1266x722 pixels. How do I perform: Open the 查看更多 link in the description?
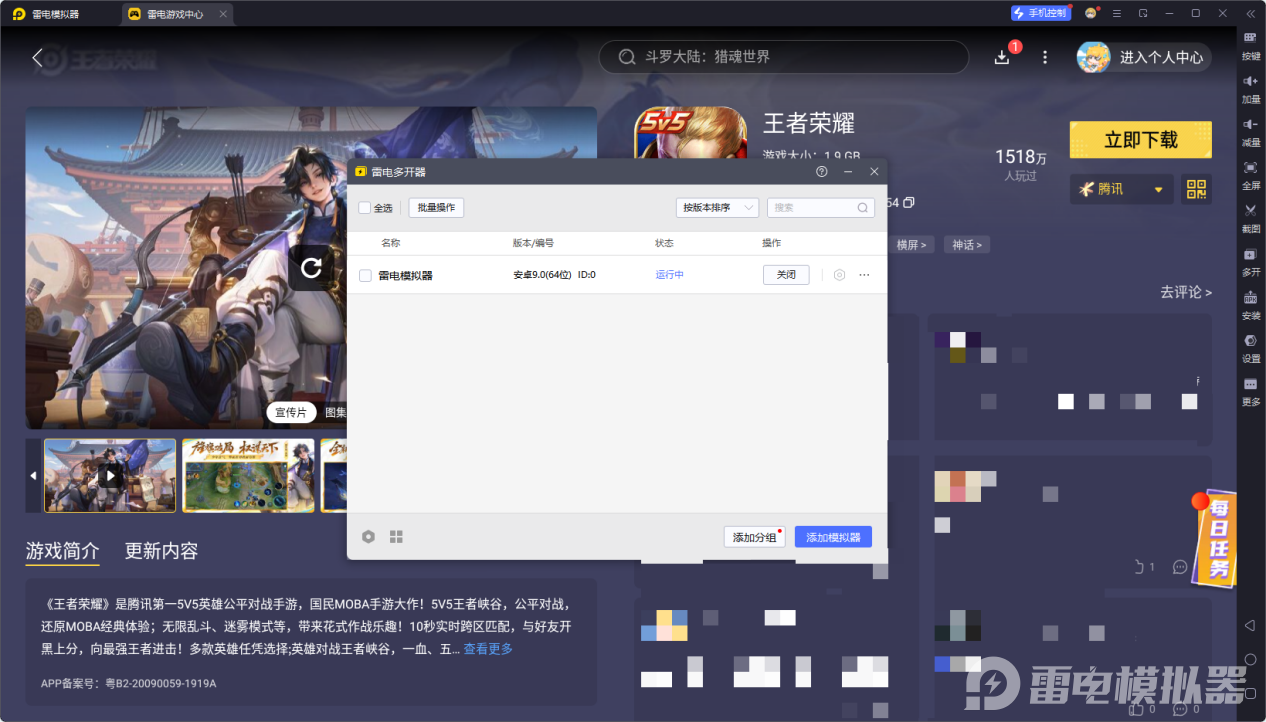[x=488, y=649]
